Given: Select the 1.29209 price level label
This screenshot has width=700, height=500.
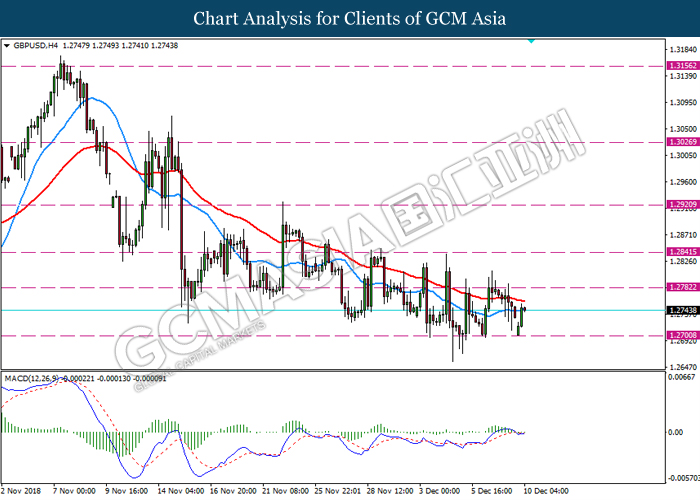Looking at the screenshot, I should 683,205.
